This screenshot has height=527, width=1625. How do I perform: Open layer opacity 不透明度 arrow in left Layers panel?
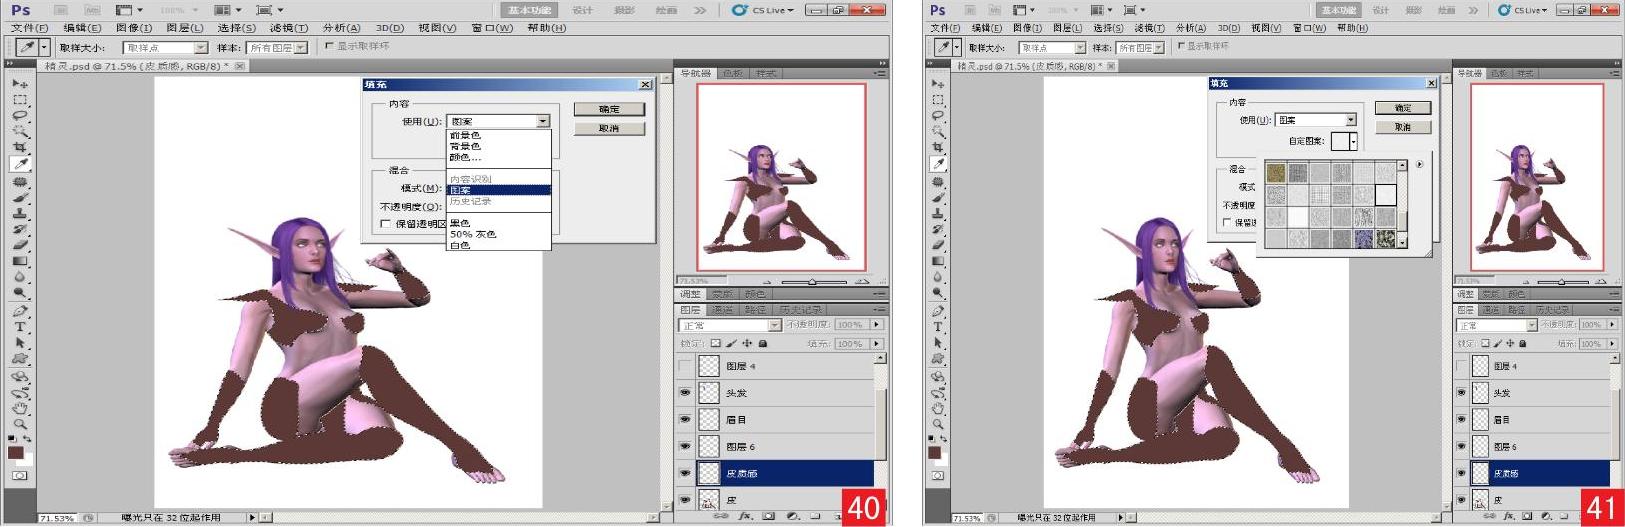pos(877,325)
